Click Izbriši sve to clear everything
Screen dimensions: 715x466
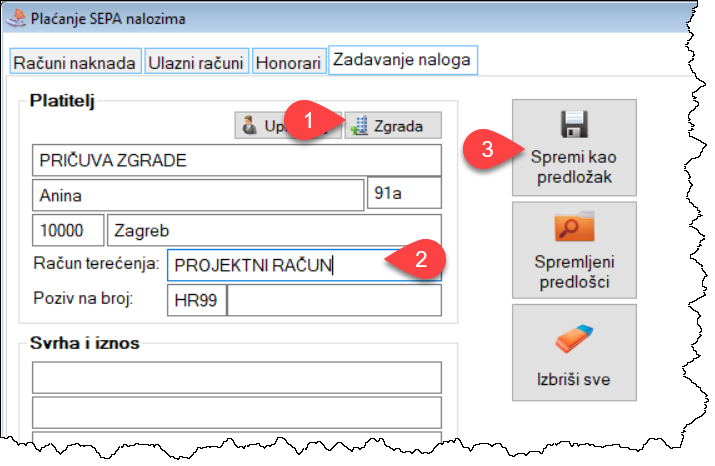[574, 353]
